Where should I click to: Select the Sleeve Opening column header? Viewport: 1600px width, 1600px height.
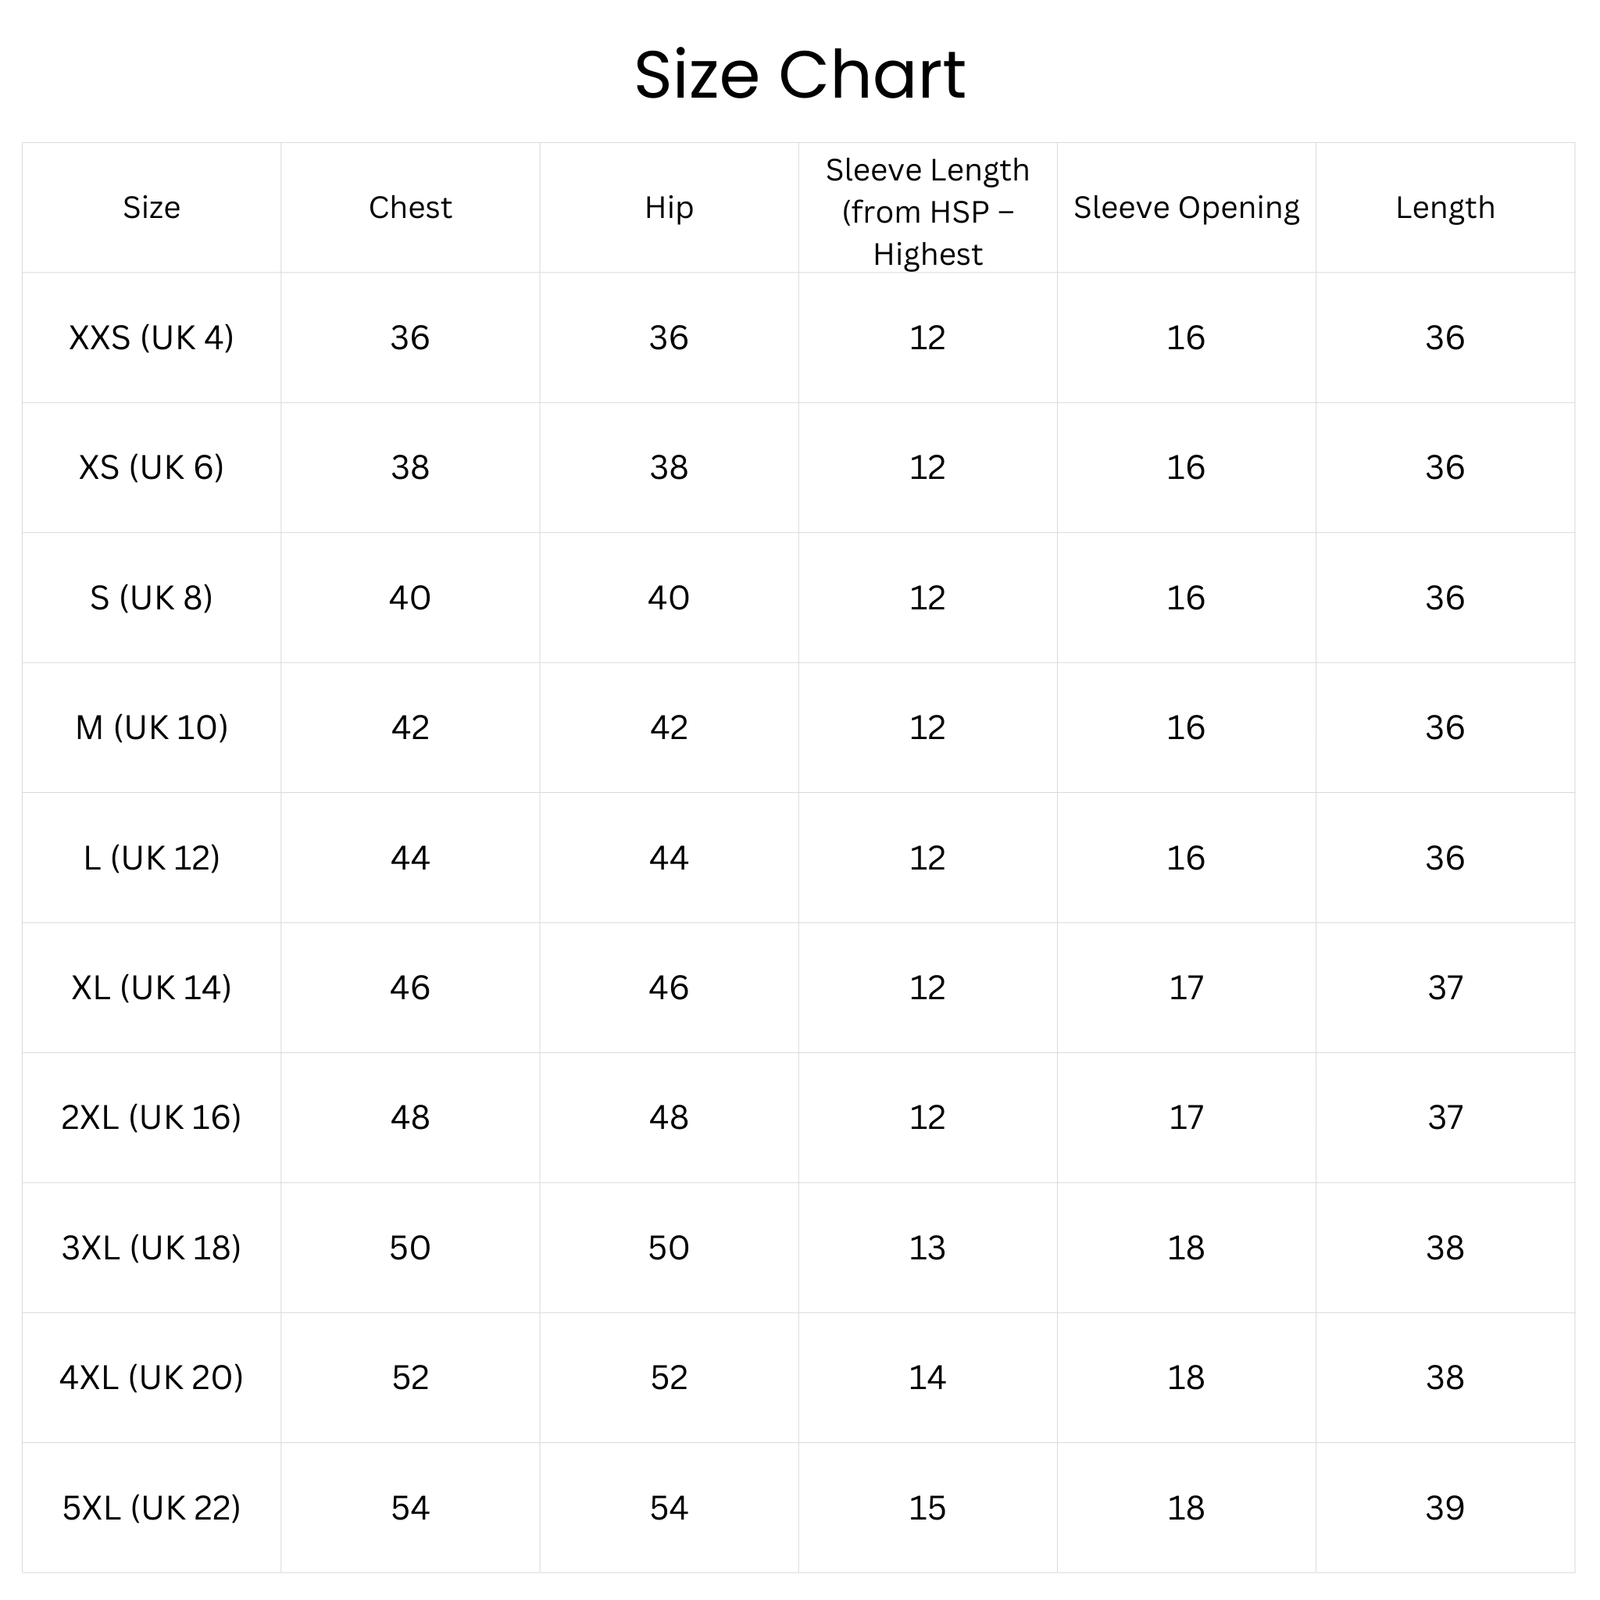tap(1186, 208)
